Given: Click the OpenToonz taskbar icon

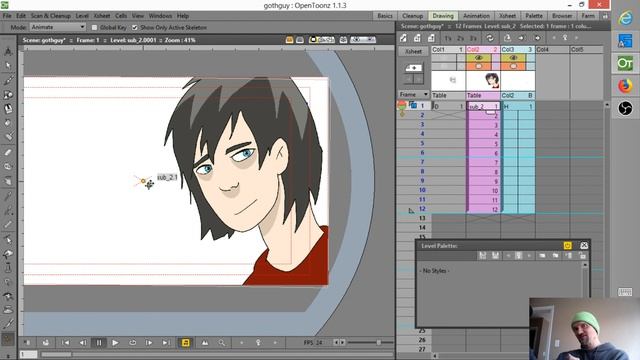Looking at the screenshot, I should 625,63.
